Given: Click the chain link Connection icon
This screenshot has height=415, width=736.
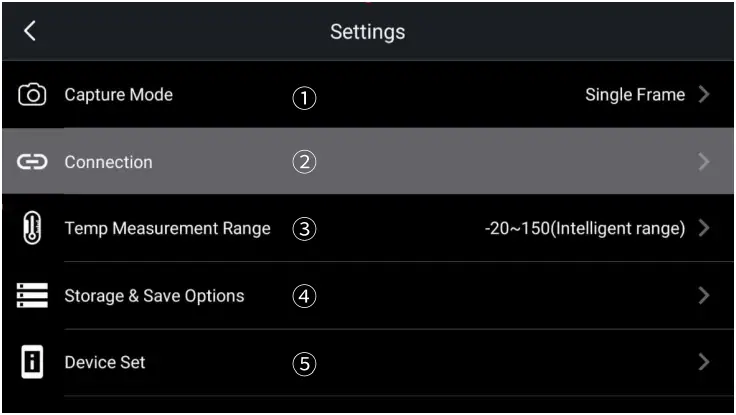Looking at the screenshot, I should 33,162.
